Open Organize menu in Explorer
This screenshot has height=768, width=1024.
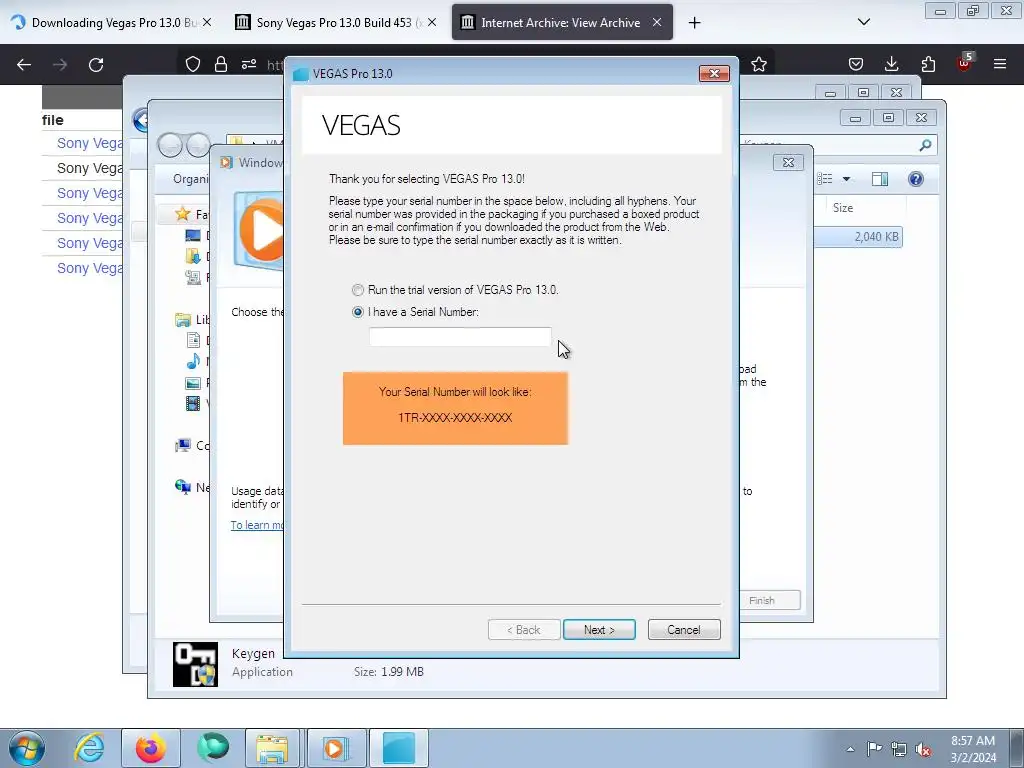[x=189, y=179]
